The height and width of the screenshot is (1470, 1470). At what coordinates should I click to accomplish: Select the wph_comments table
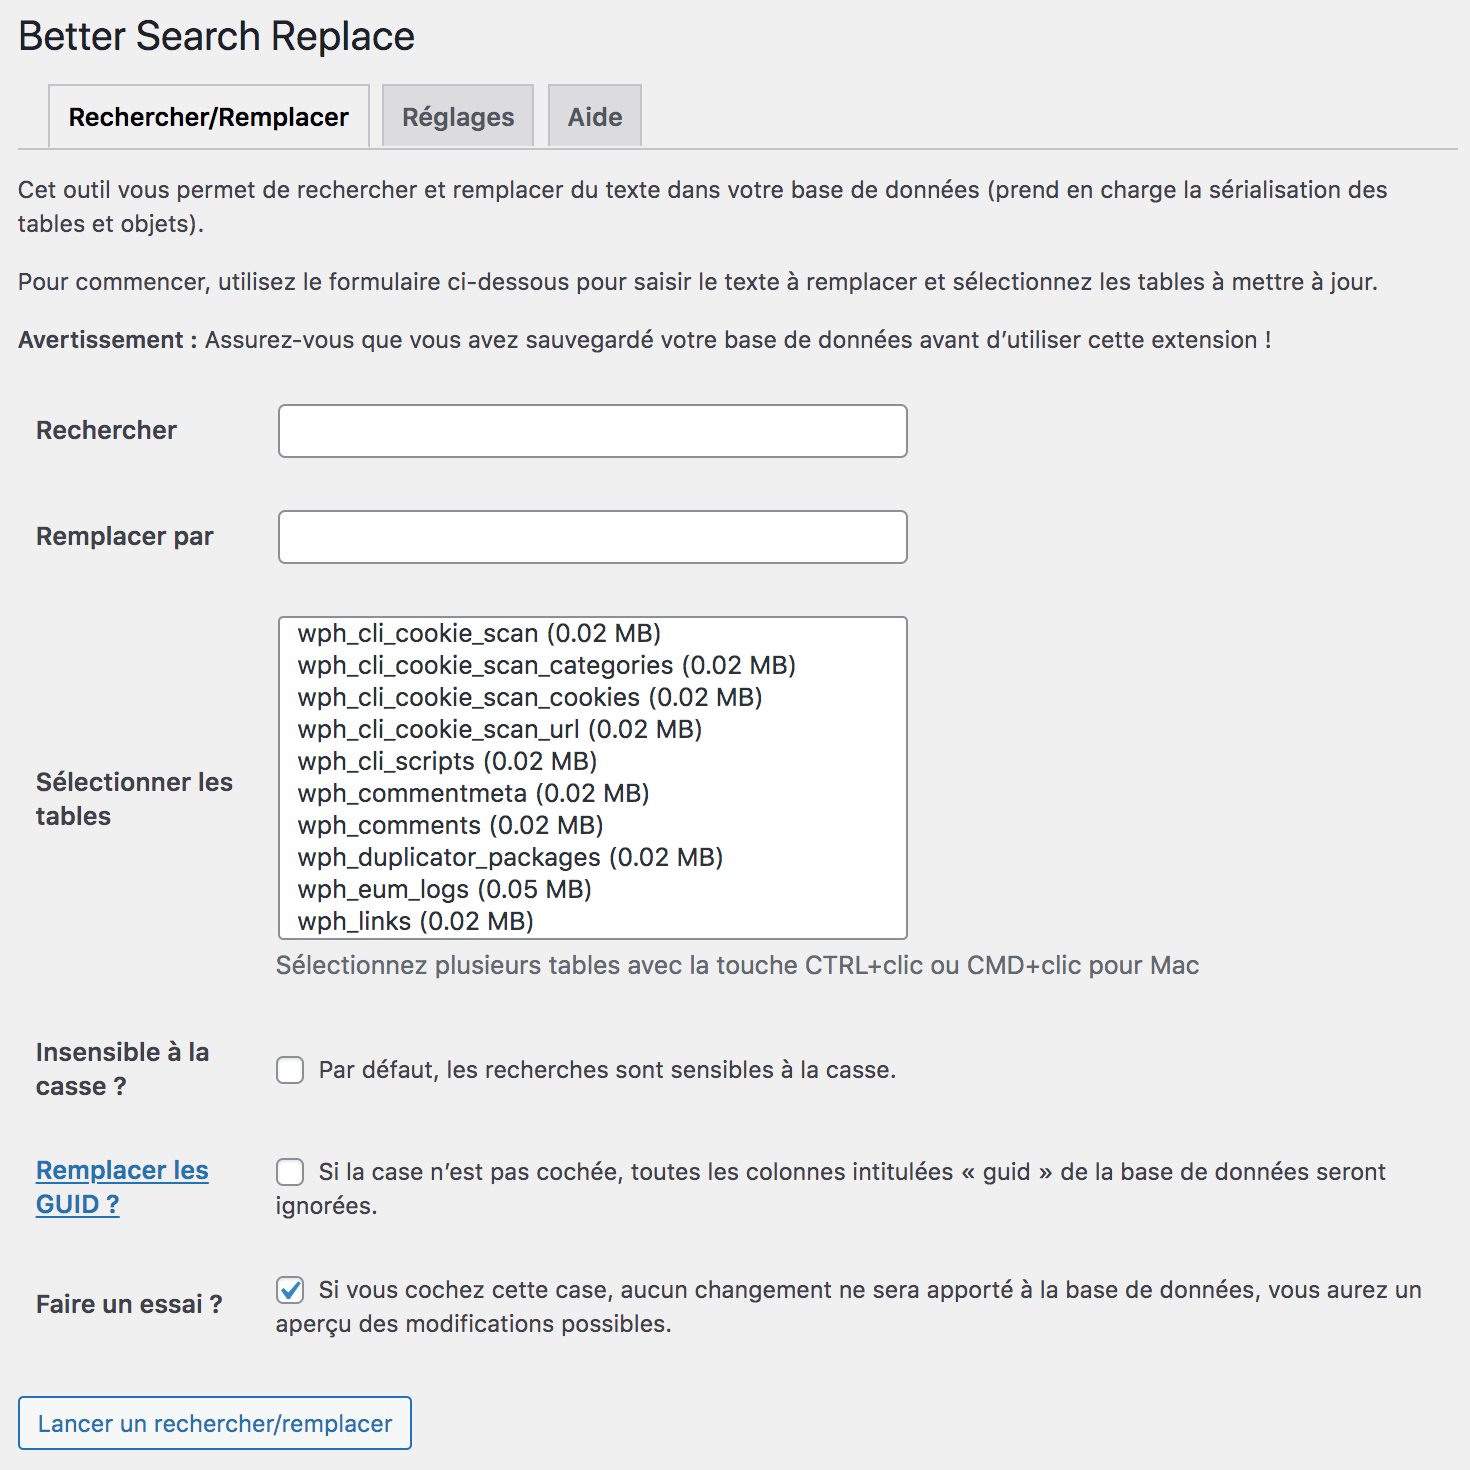(x=450, y=825)
